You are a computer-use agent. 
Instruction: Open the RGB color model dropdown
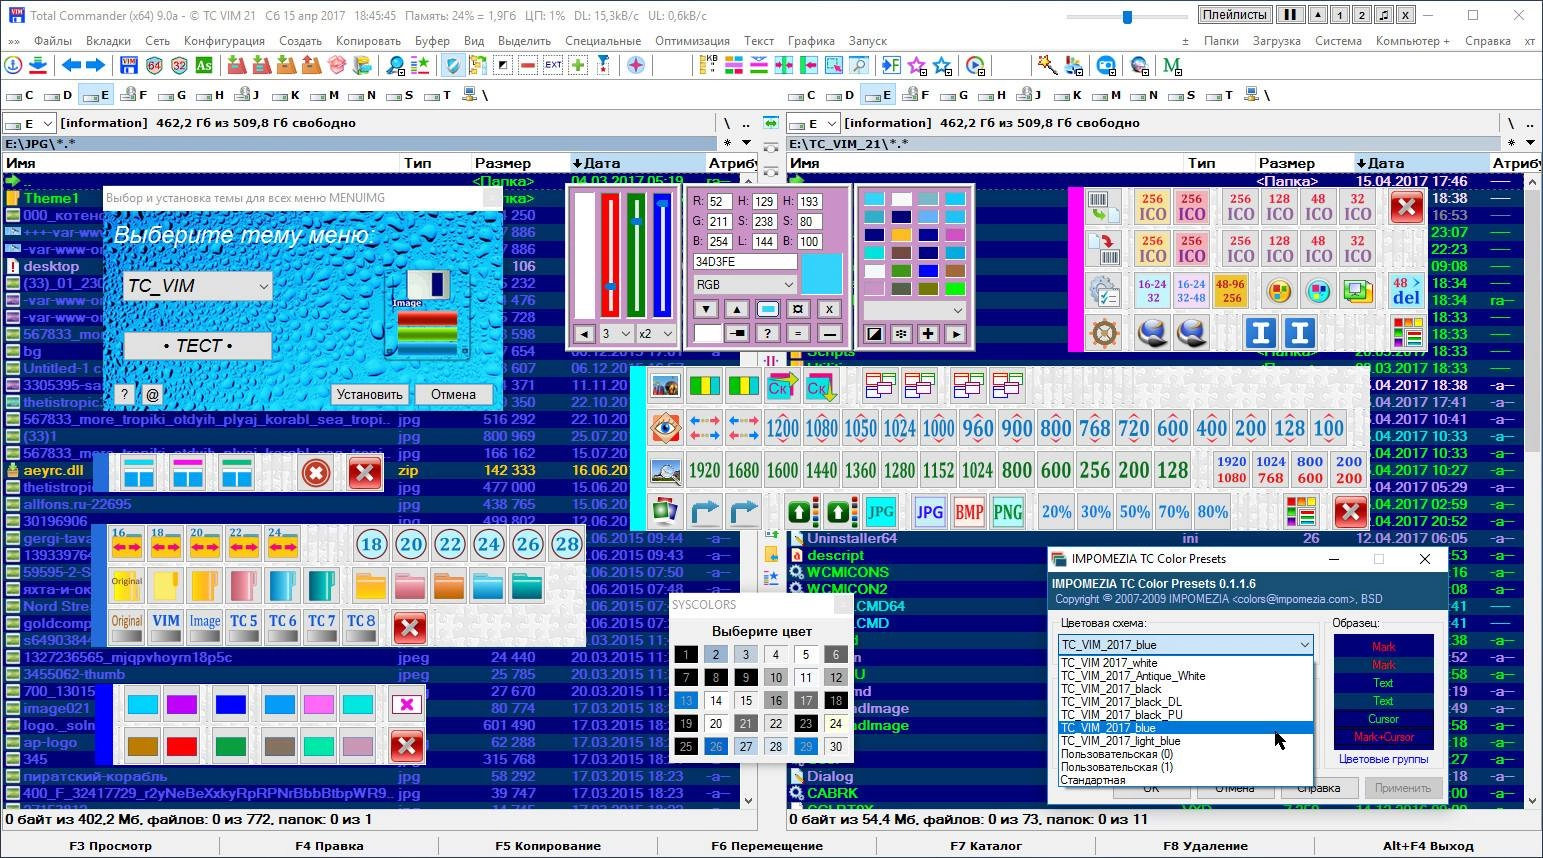click(x=745, y=284)
